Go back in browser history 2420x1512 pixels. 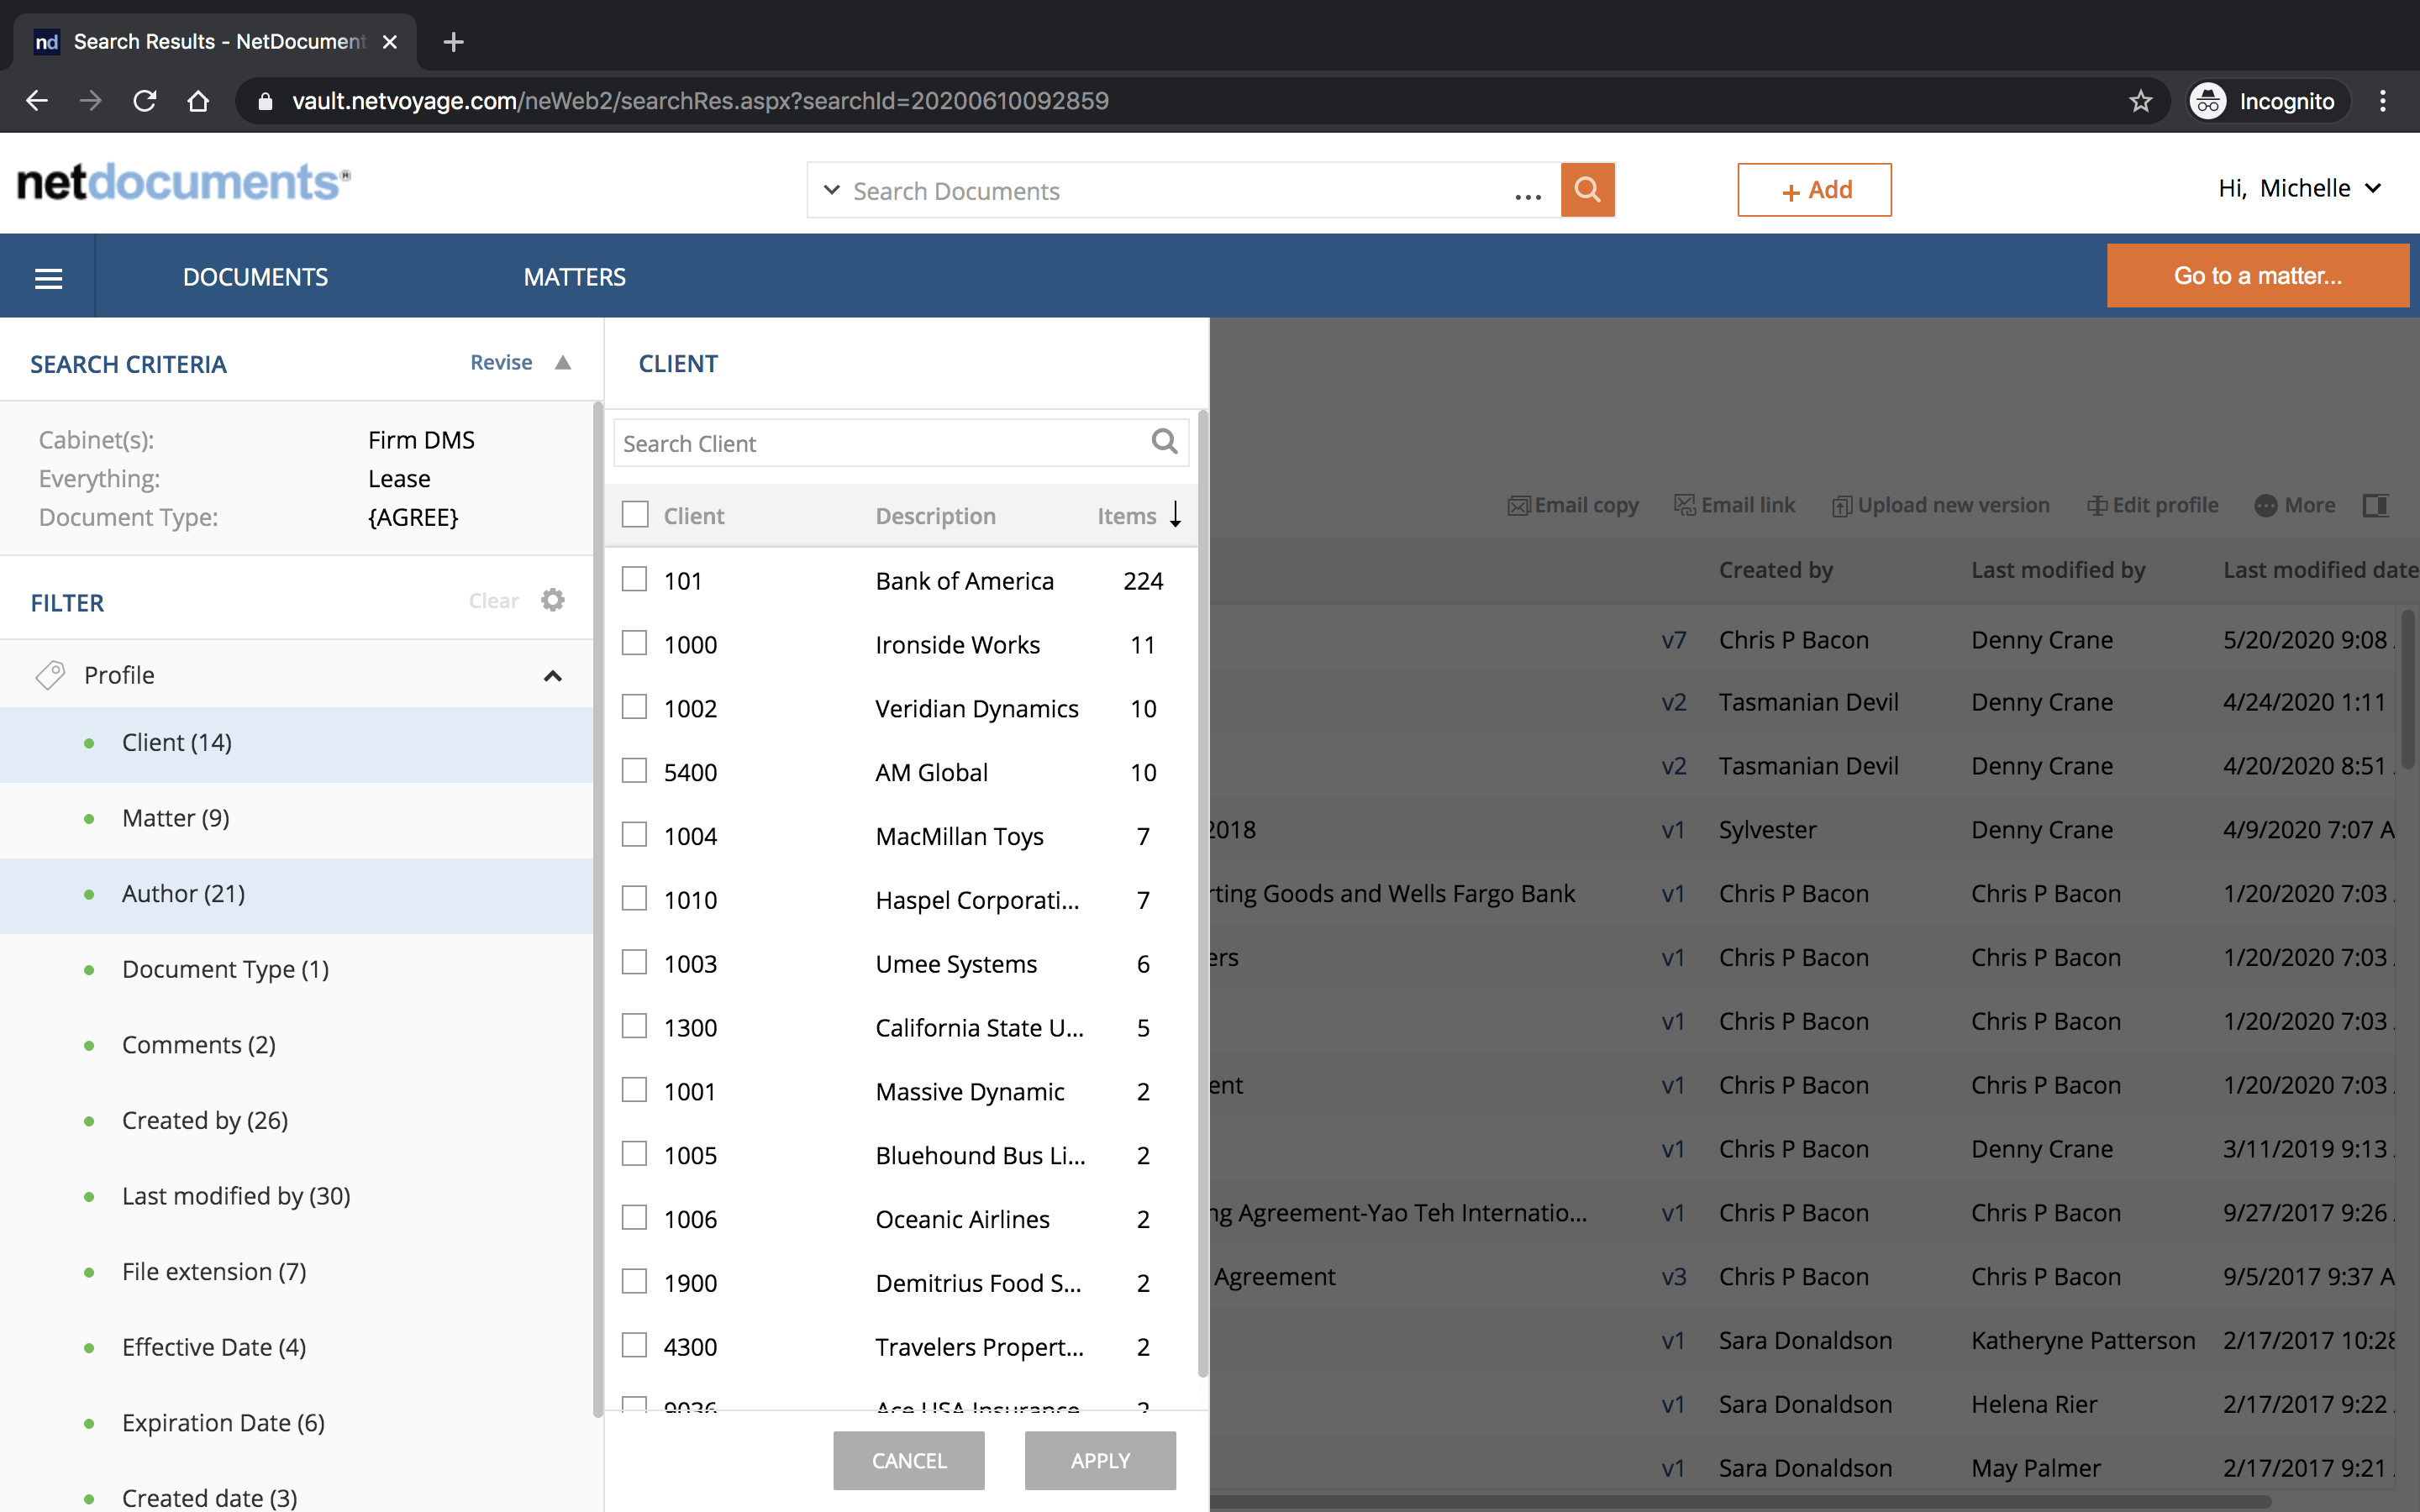(37, 101)
